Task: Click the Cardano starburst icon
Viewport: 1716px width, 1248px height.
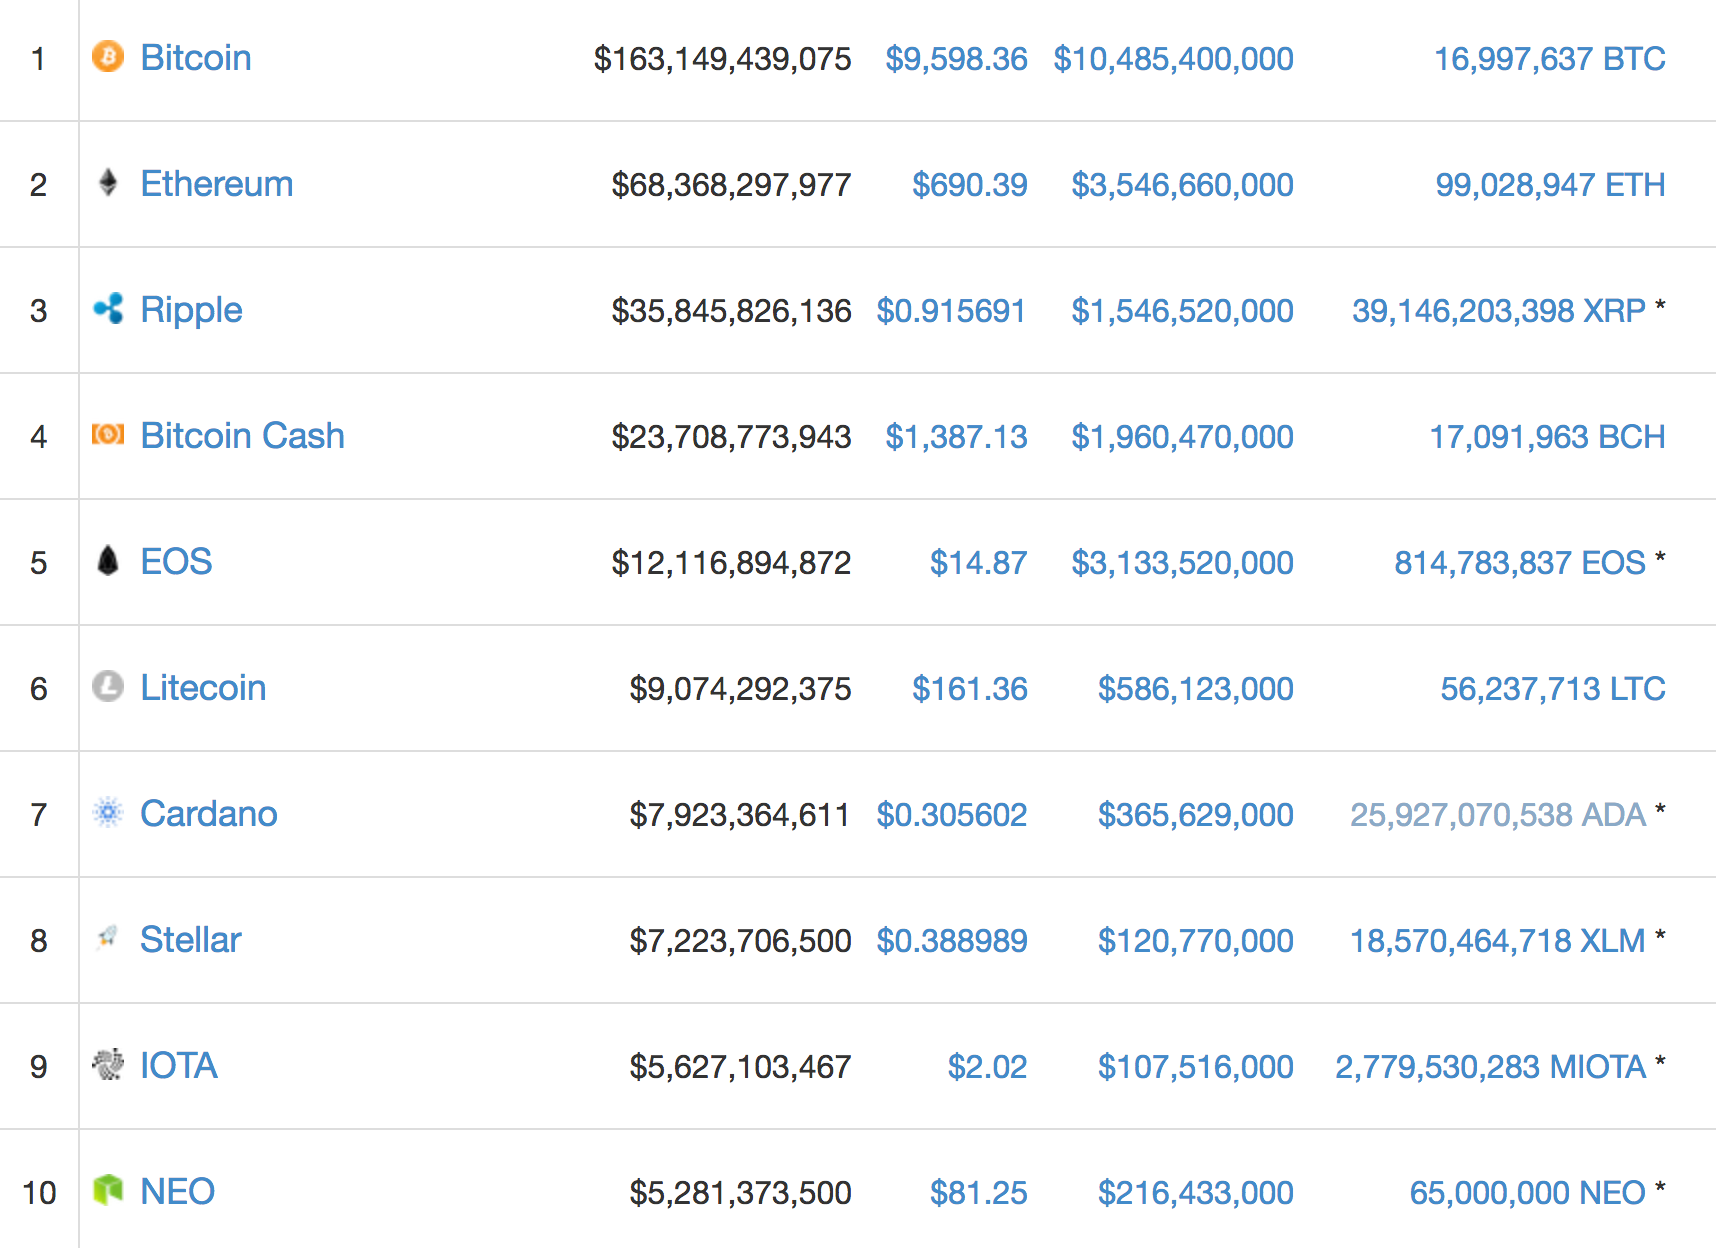Action: point(108,812)
